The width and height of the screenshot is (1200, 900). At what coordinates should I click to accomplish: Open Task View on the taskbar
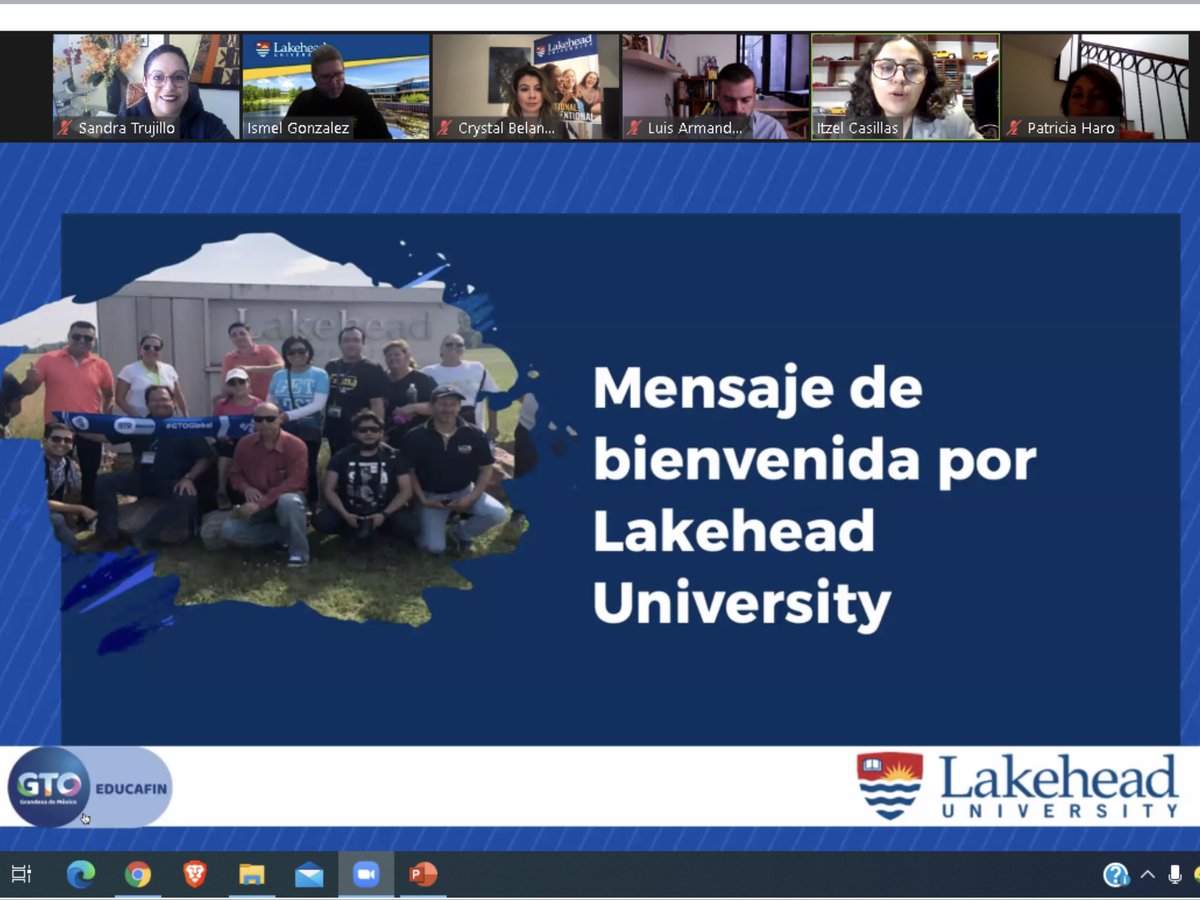pos(20,875)
